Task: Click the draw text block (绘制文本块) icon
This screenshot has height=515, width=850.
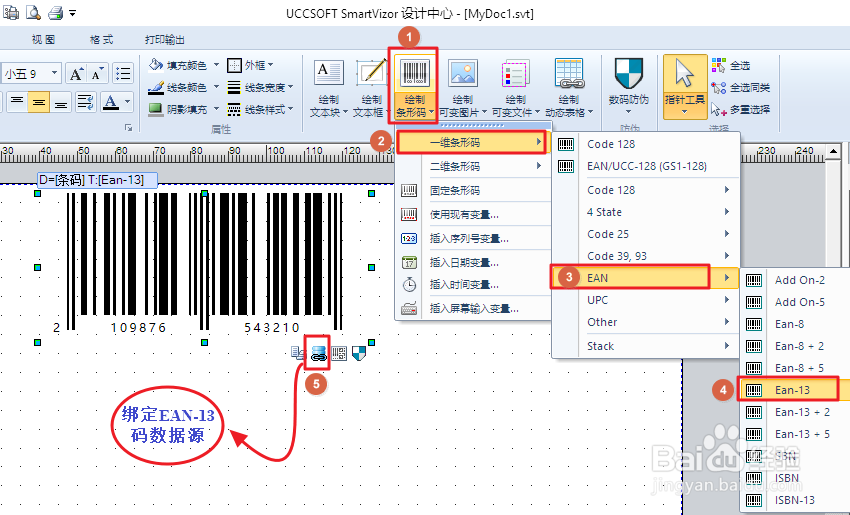Action: (x=329, y=74)
